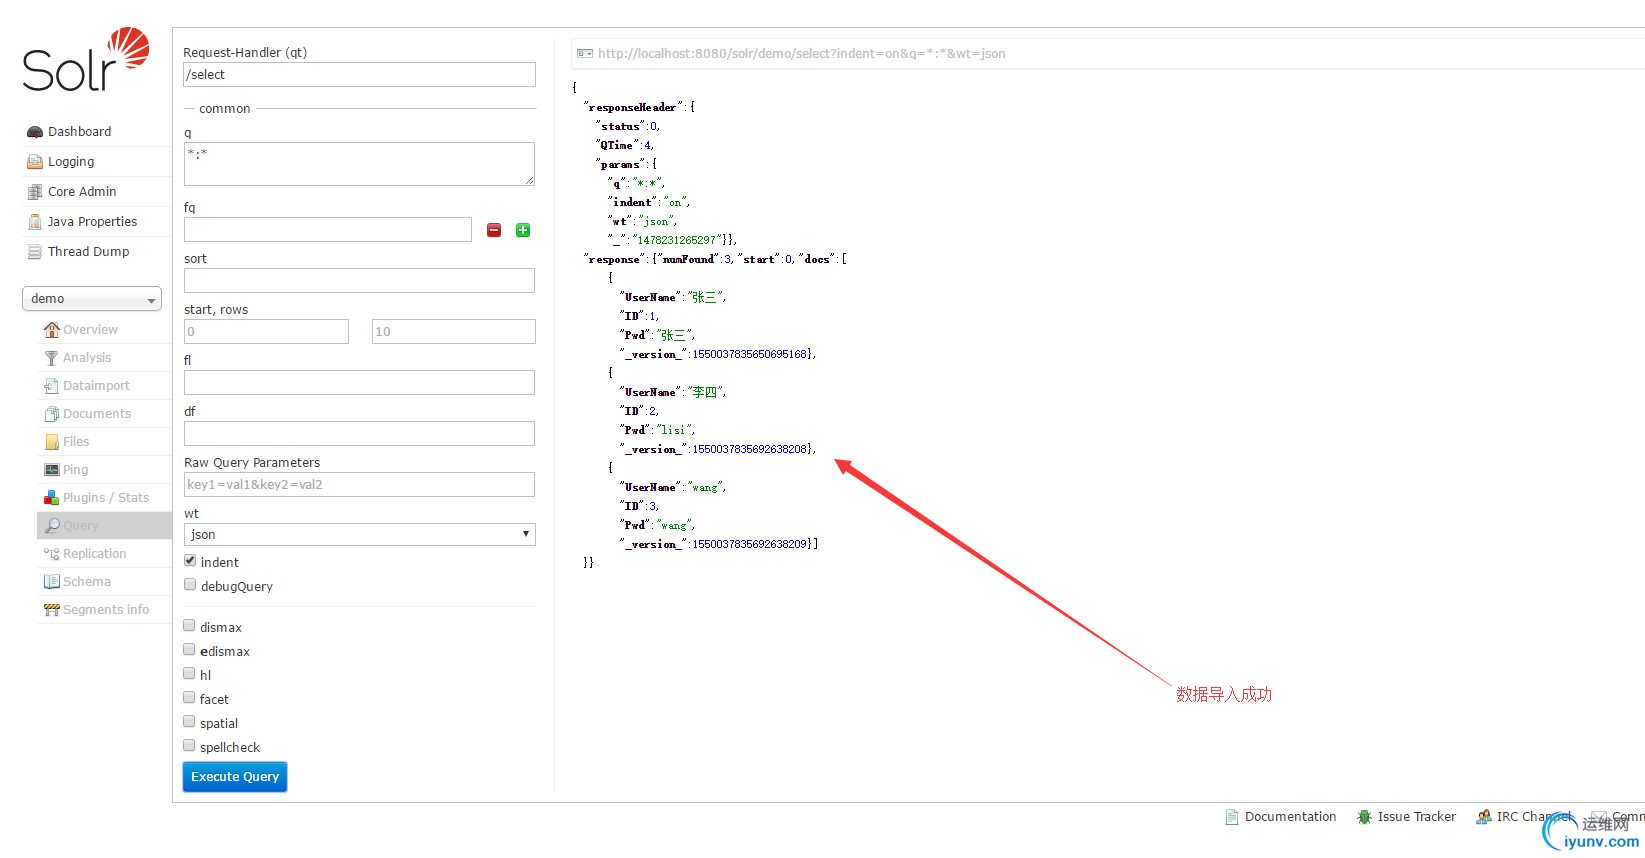Enable the edismax checkbox

[x=189, y=650]
